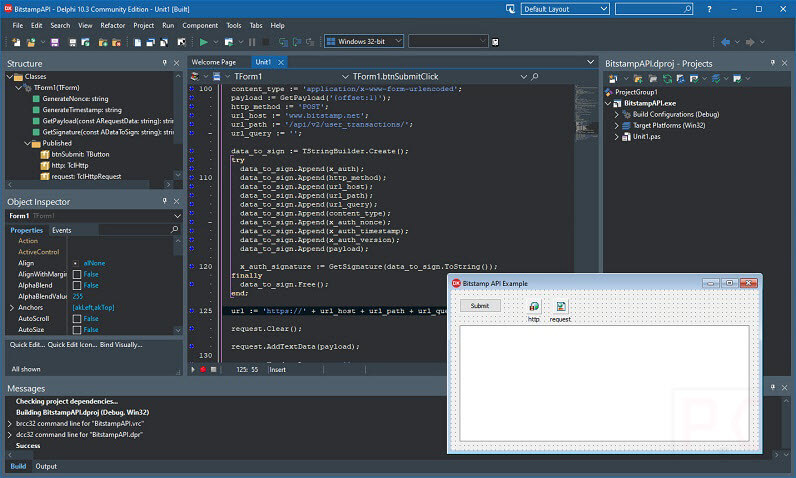Open the Windows 32-bit platform dropdown

click(364, 42)
